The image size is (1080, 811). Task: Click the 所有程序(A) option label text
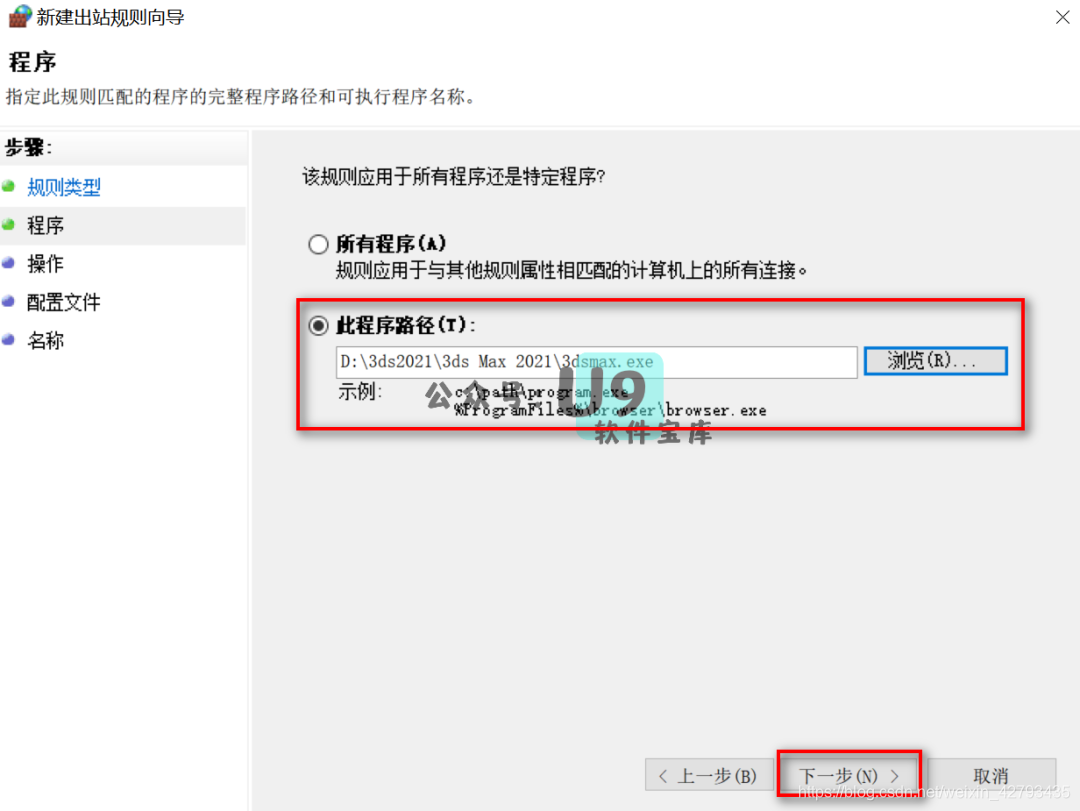tap(391, 243)
